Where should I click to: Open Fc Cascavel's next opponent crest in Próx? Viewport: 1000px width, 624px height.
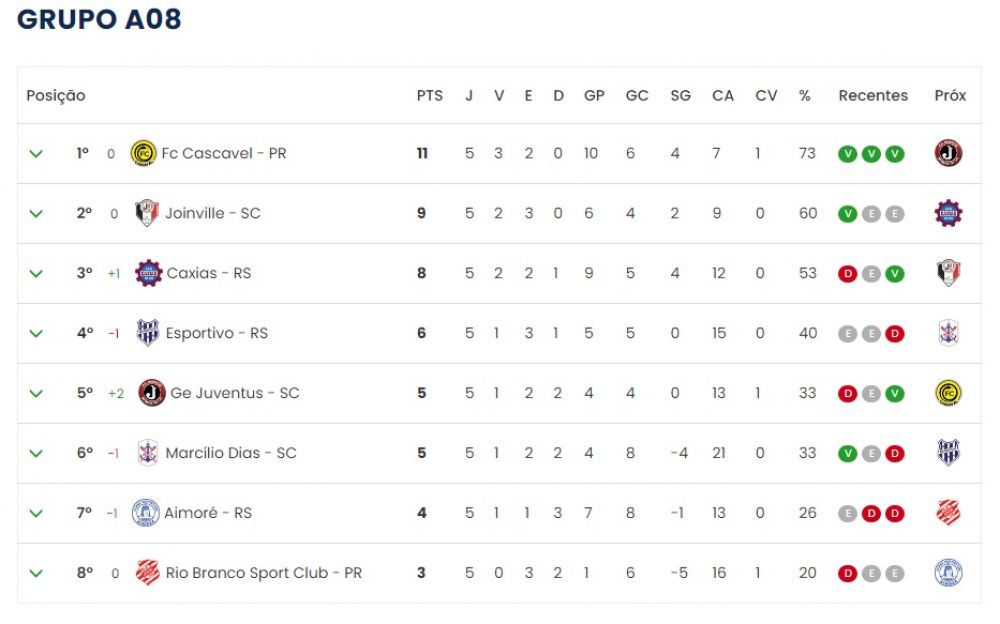coord(948,153)
